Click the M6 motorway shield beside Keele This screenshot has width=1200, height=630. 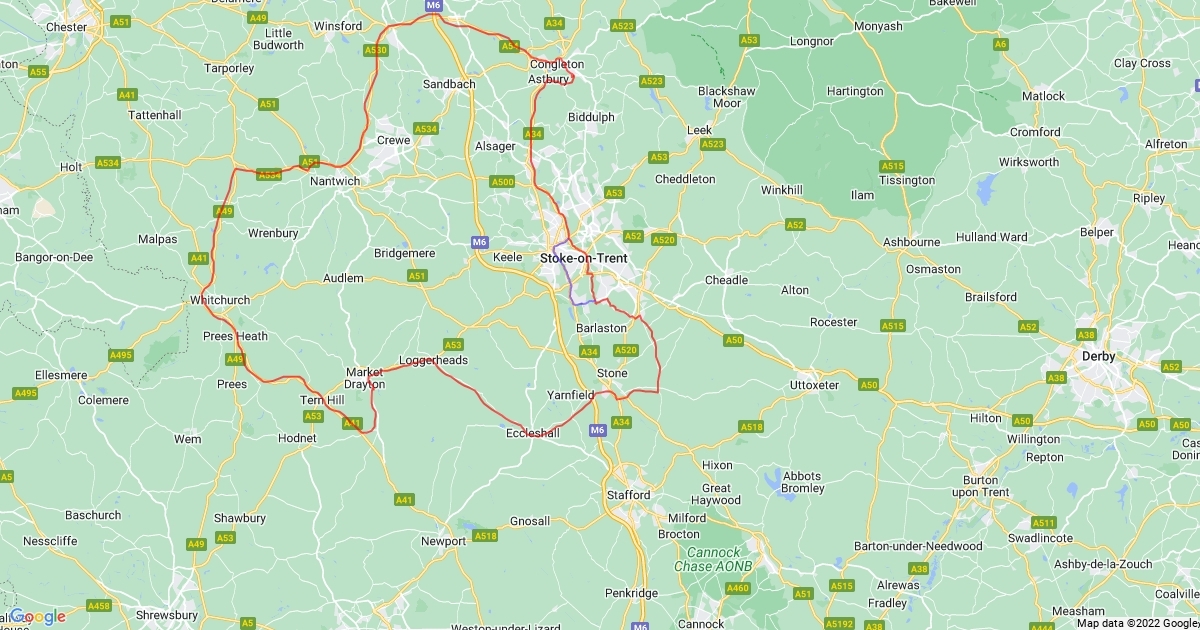(x=480, y=242)
